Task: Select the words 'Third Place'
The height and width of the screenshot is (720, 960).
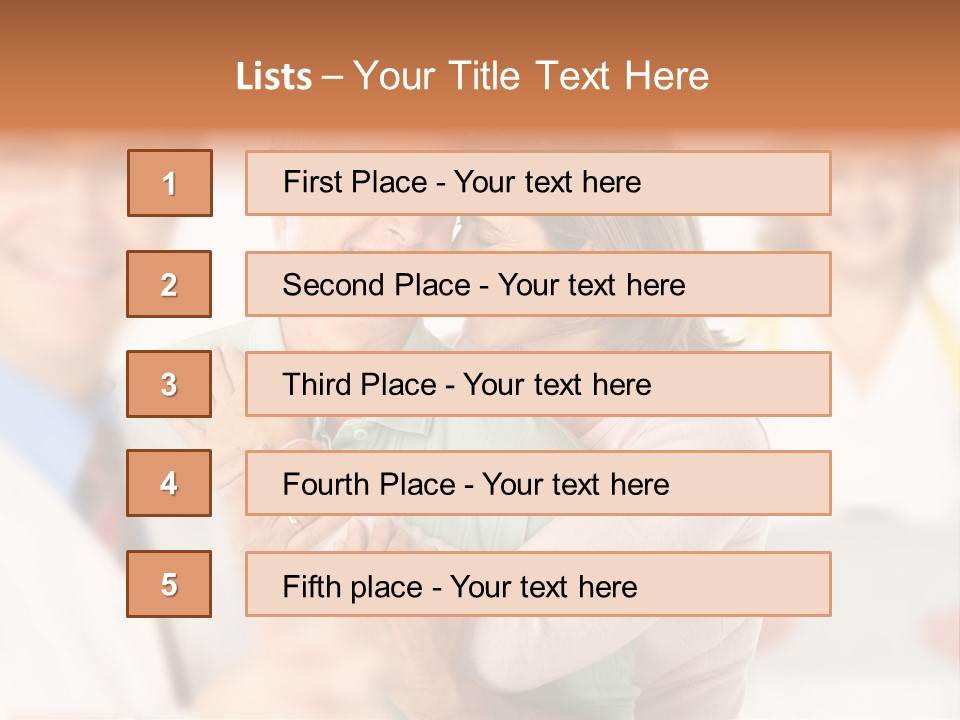Action: 359,385
